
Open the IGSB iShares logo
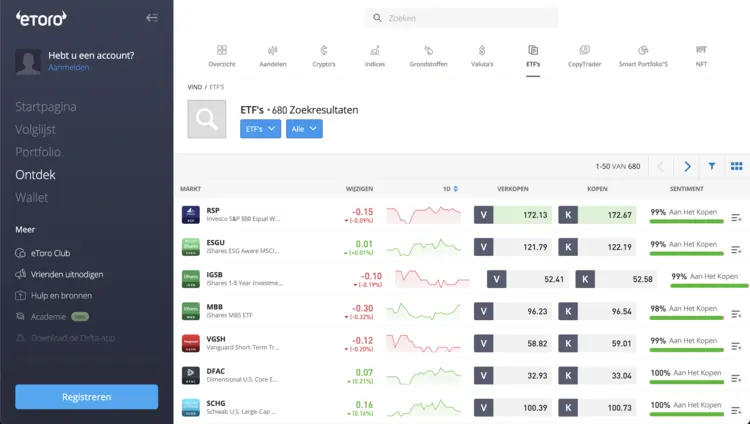190,279
